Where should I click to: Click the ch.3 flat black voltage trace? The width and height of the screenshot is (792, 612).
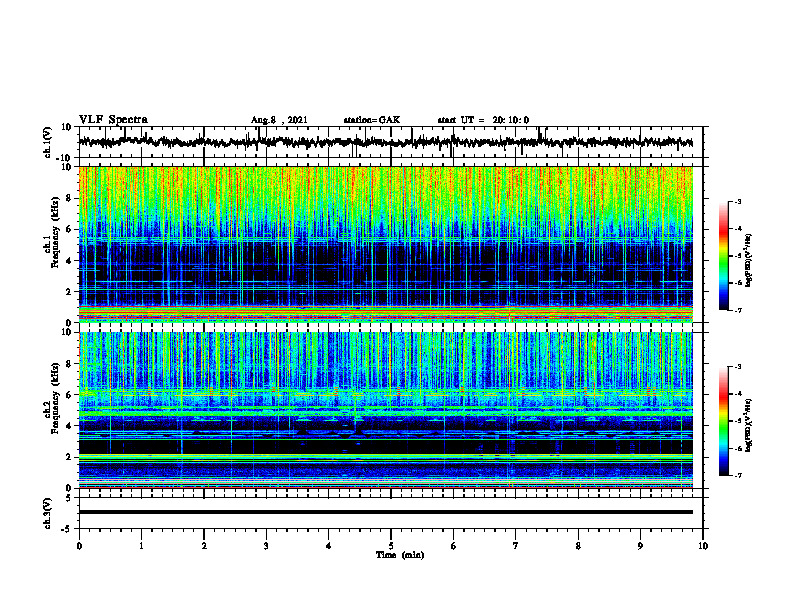(x=386, y=512)
